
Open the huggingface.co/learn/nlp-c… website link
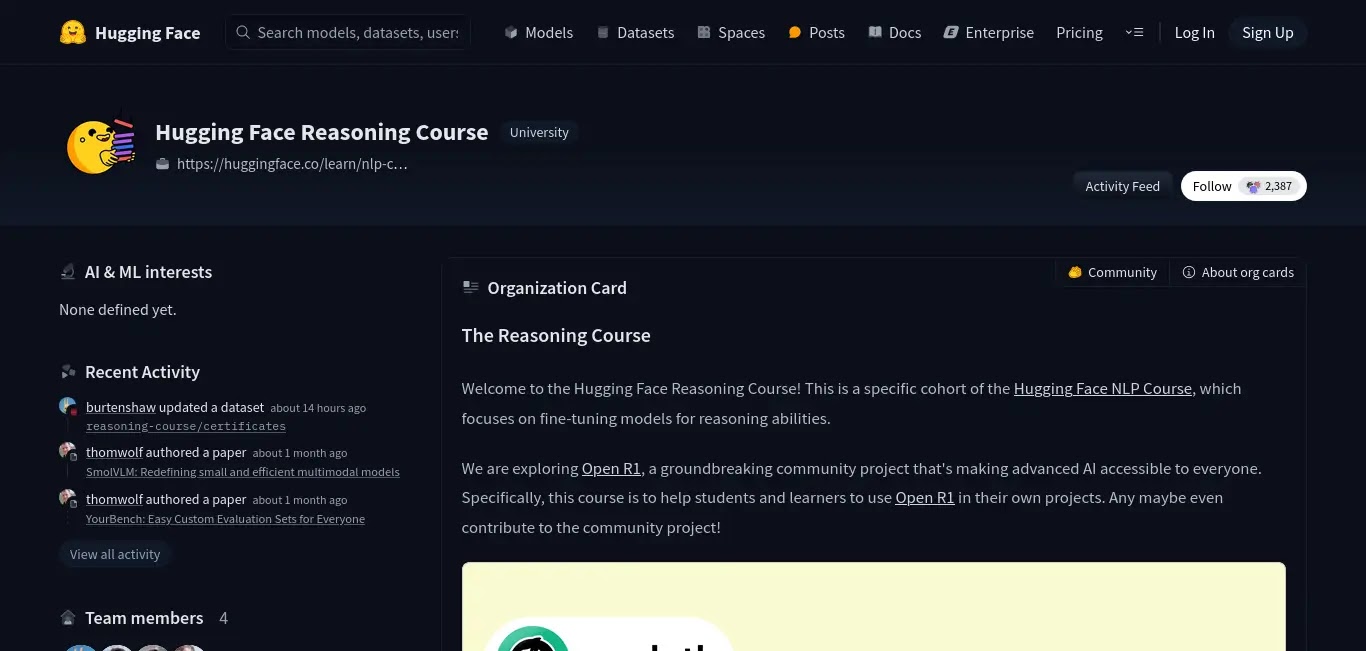click(x=292, y=163)
